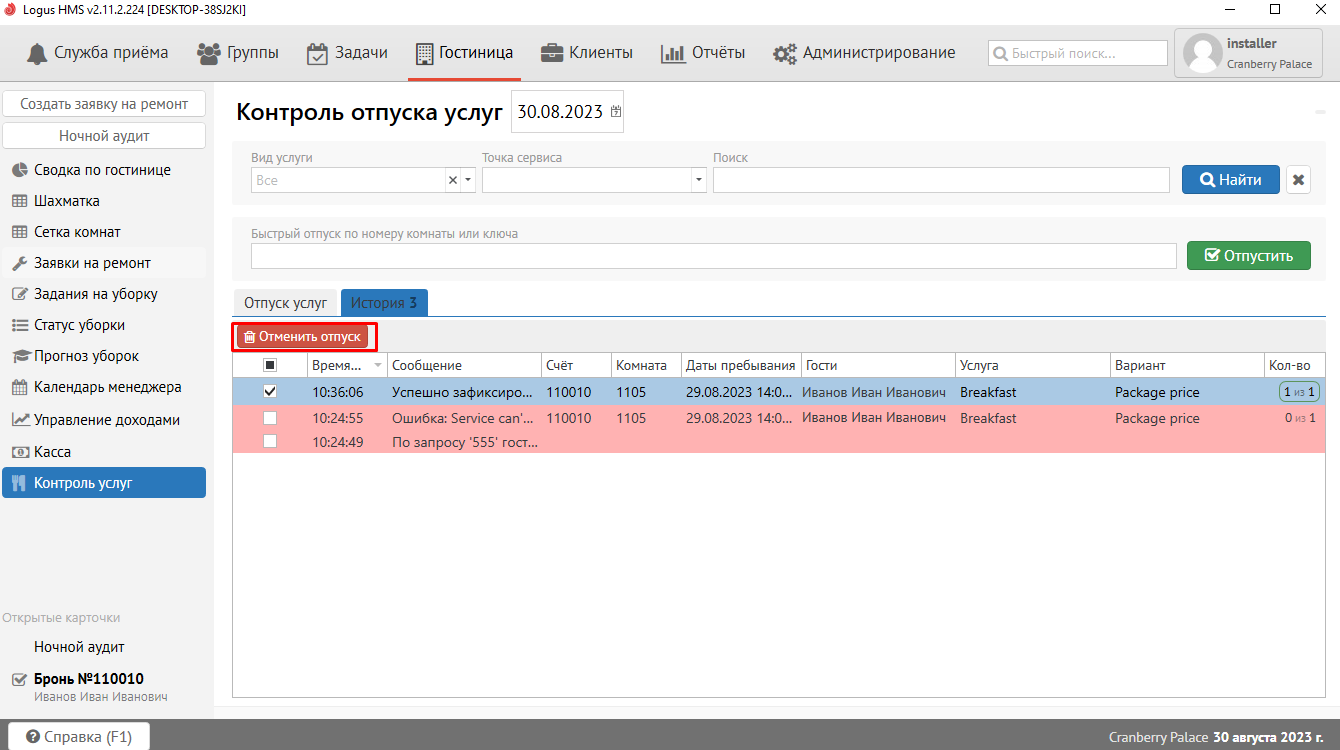
Task: Open the Время column sort arrow
Action: (x=377, y=366)
